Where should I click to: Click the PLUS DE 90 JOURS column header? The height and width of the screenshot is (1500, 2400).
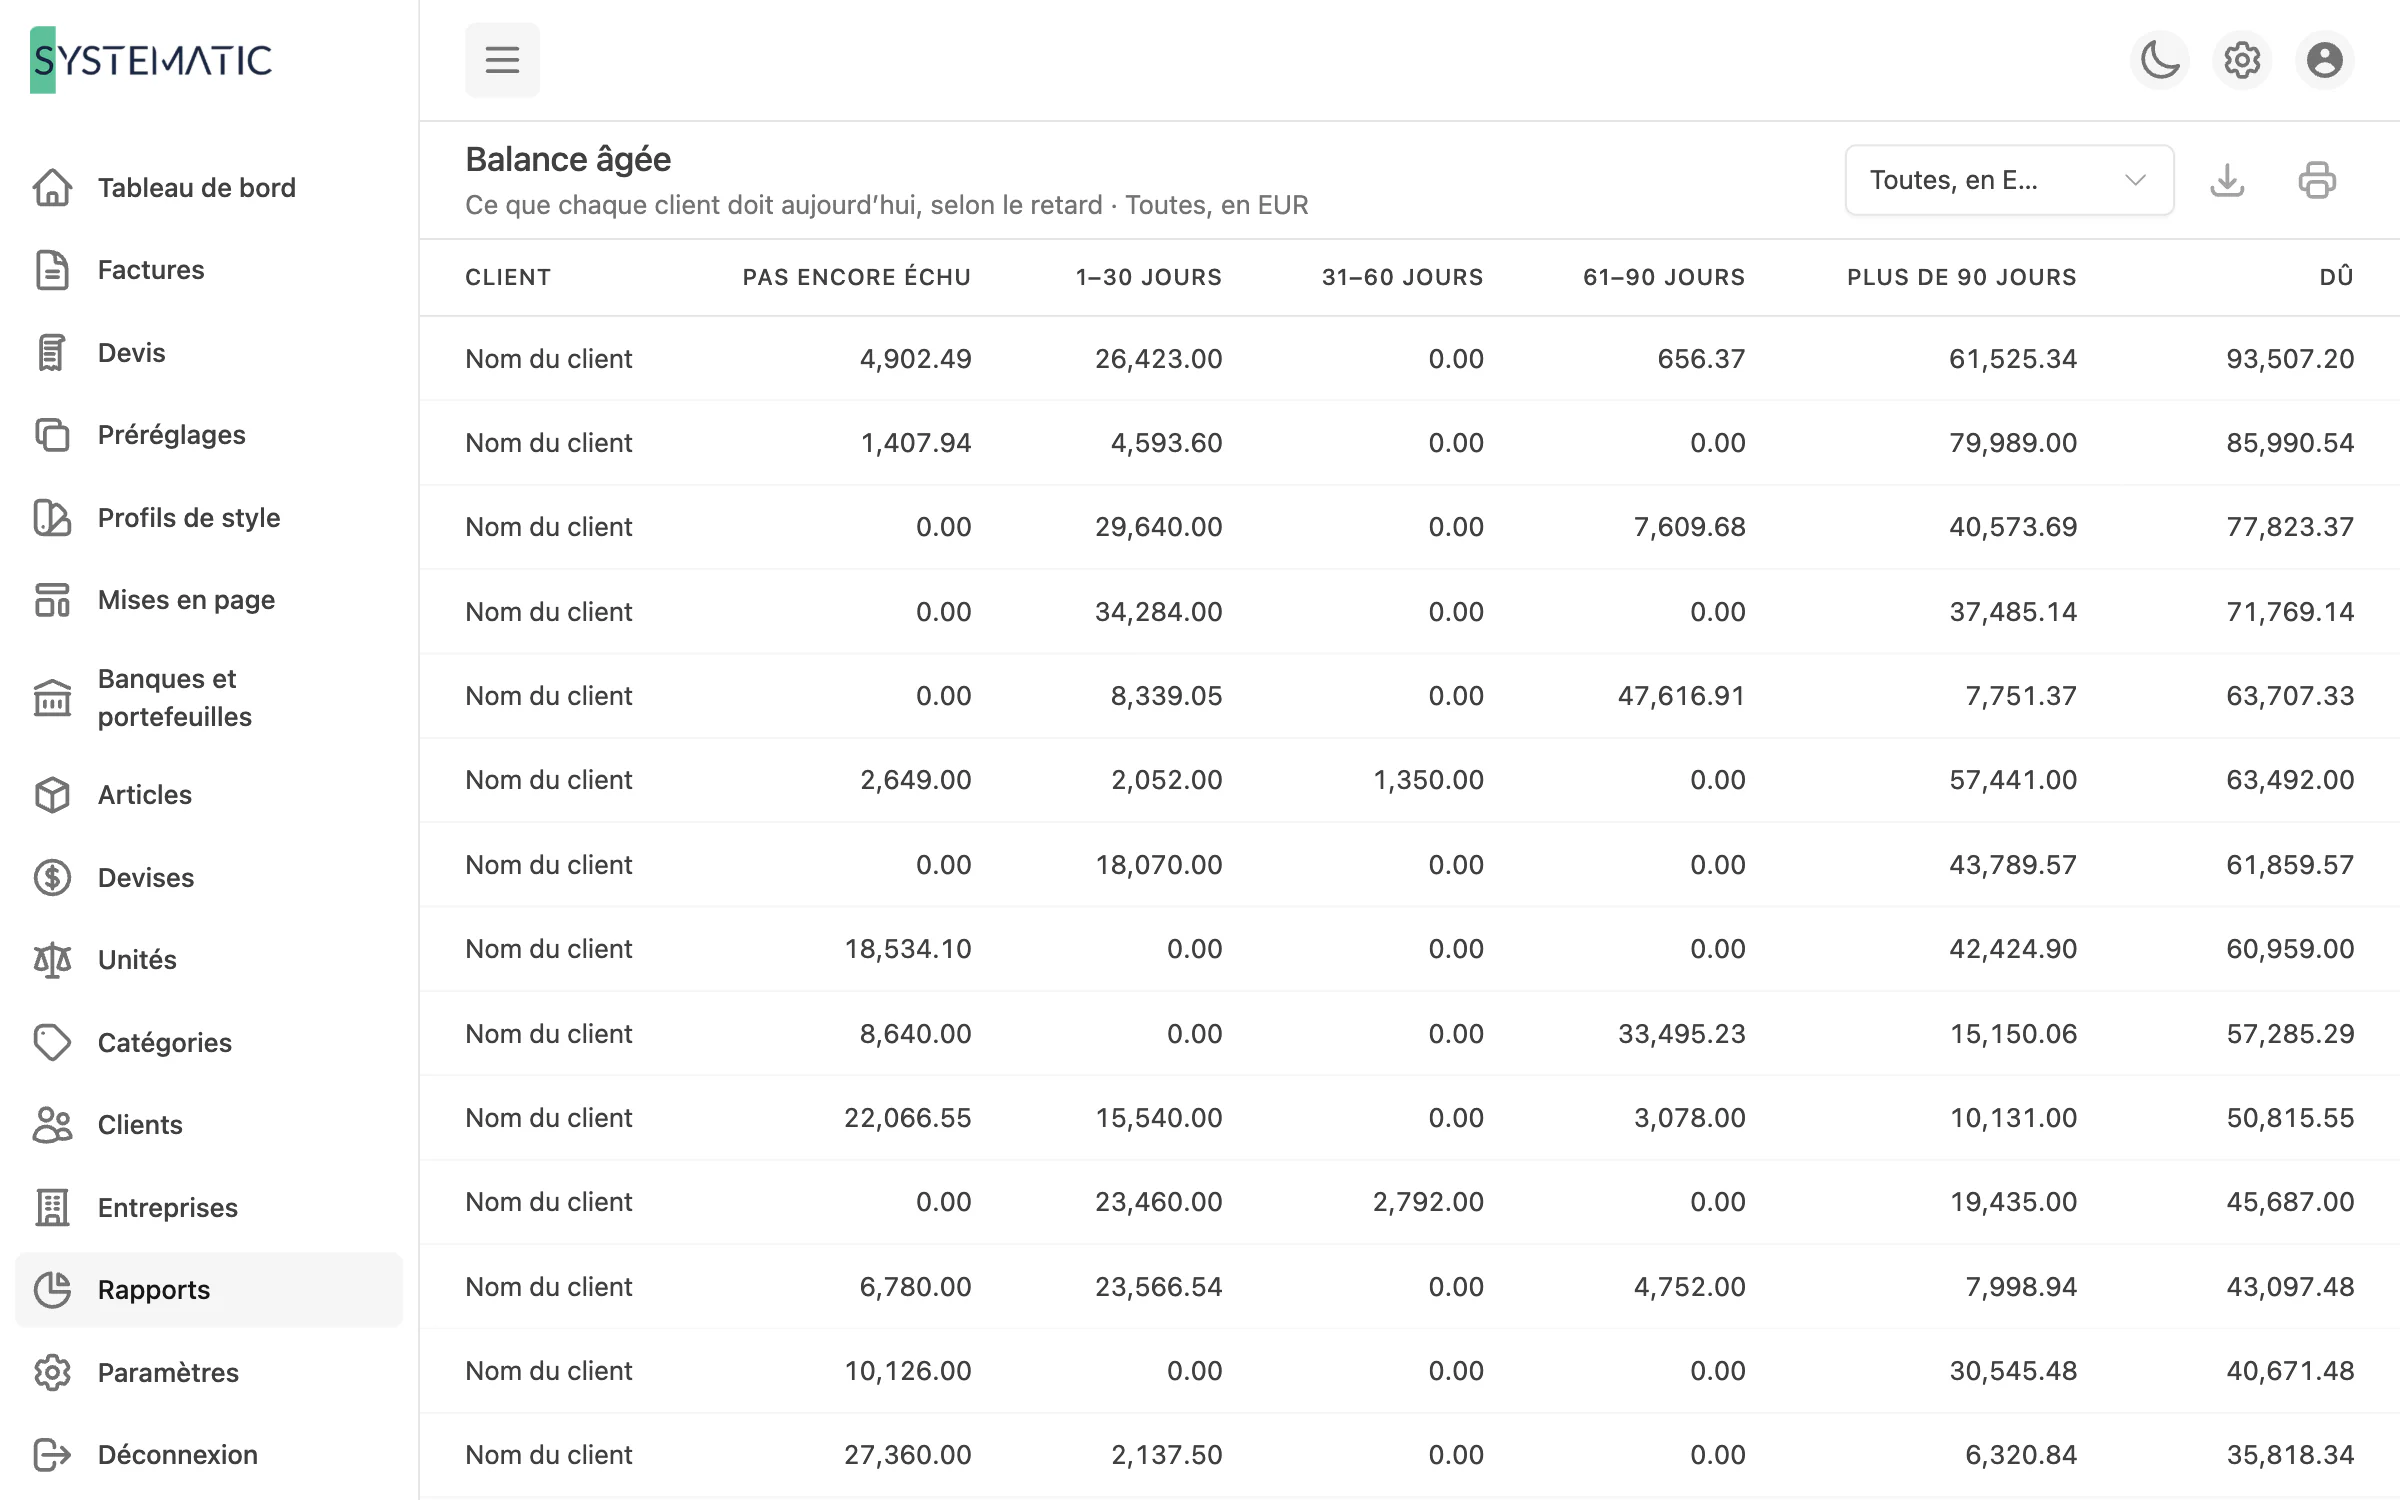coord(1962,277)
